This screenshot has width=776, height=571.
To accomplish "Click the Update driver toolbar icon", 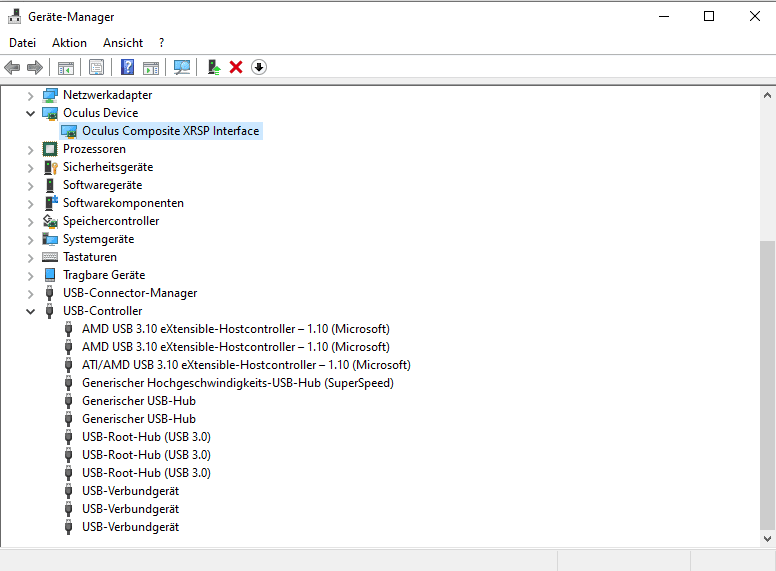I will (213, 67).
